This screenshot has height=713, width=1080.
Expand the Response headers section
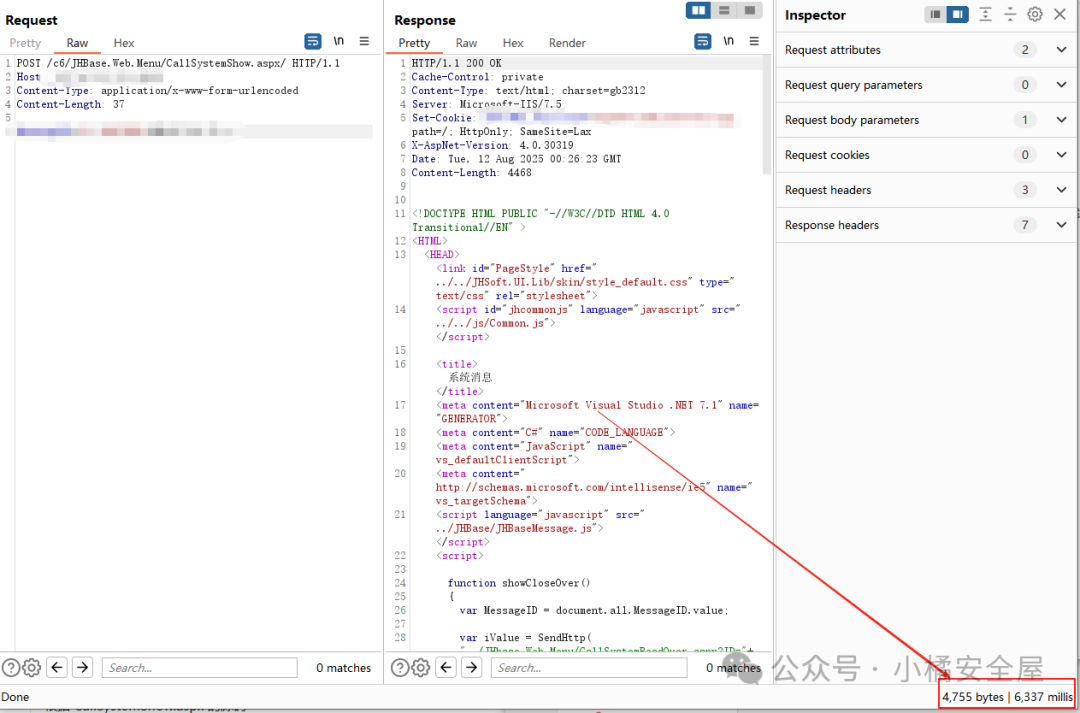1061,225
